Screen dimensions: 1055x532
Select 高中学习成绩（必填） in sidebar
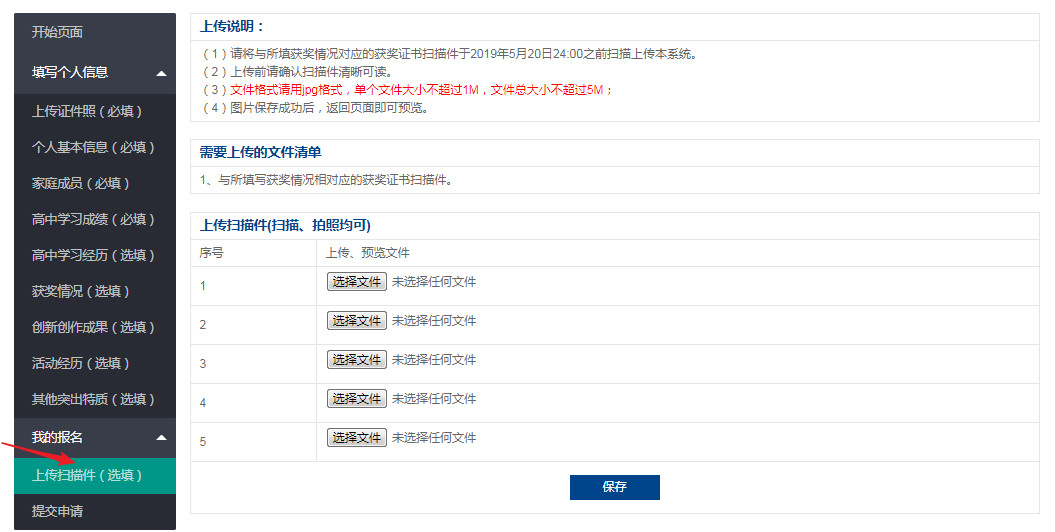[95, 219]
